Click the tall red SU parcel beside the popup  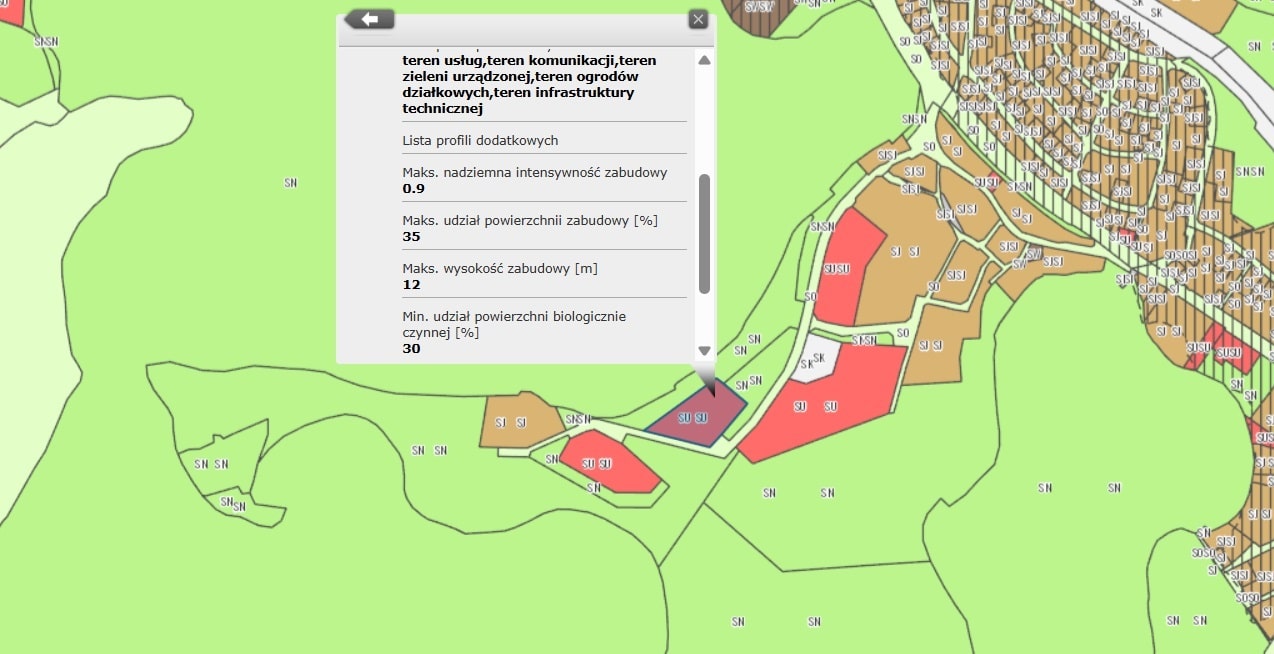pyautogui.click(x=846, y=268)
